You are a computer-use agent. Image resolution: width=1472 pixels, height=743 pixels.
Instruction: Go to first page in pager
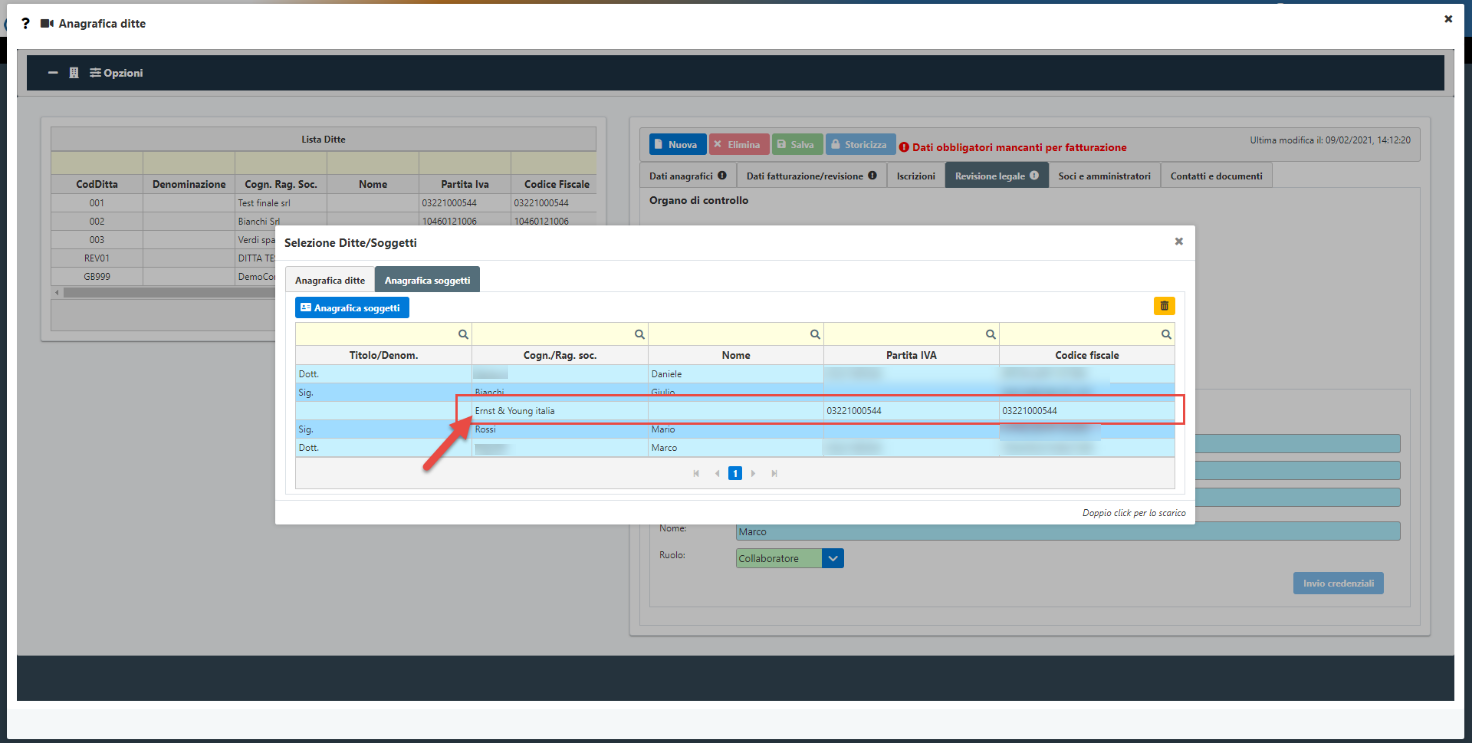pos(696,473)
